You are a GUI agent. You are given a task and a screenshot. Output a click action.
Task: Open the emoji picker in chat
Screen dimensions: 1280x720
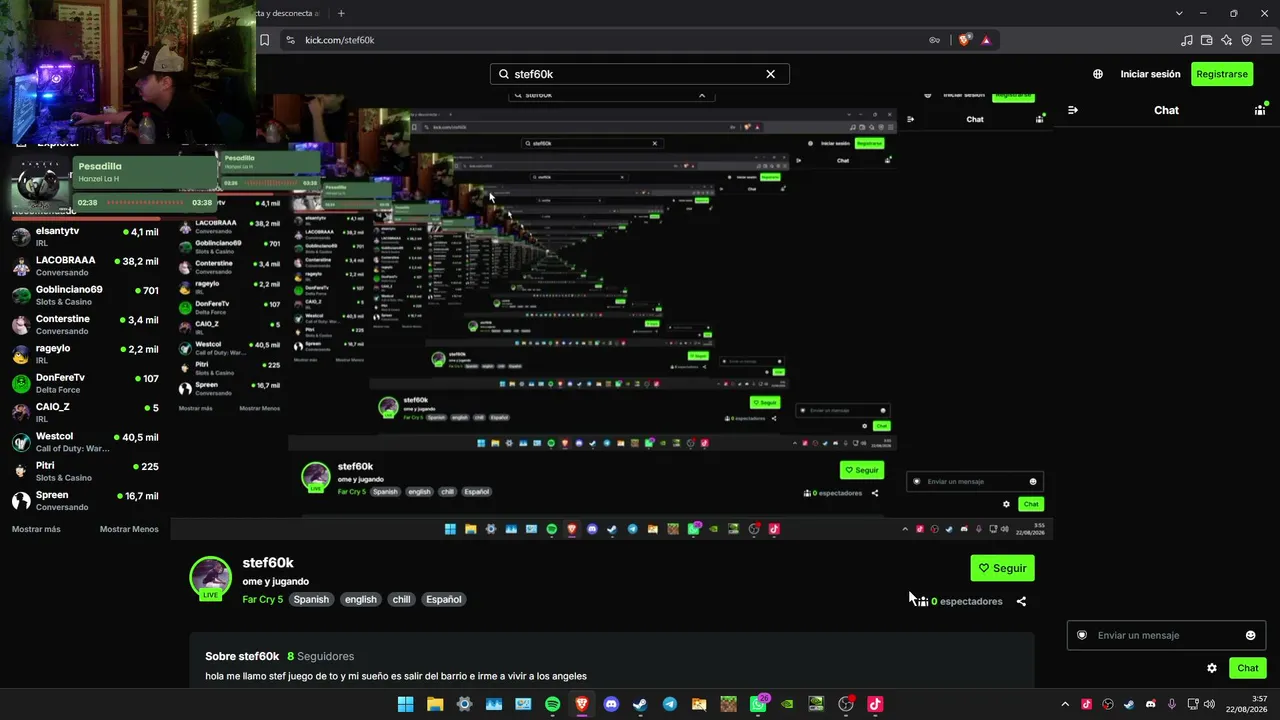point(1250,635)
